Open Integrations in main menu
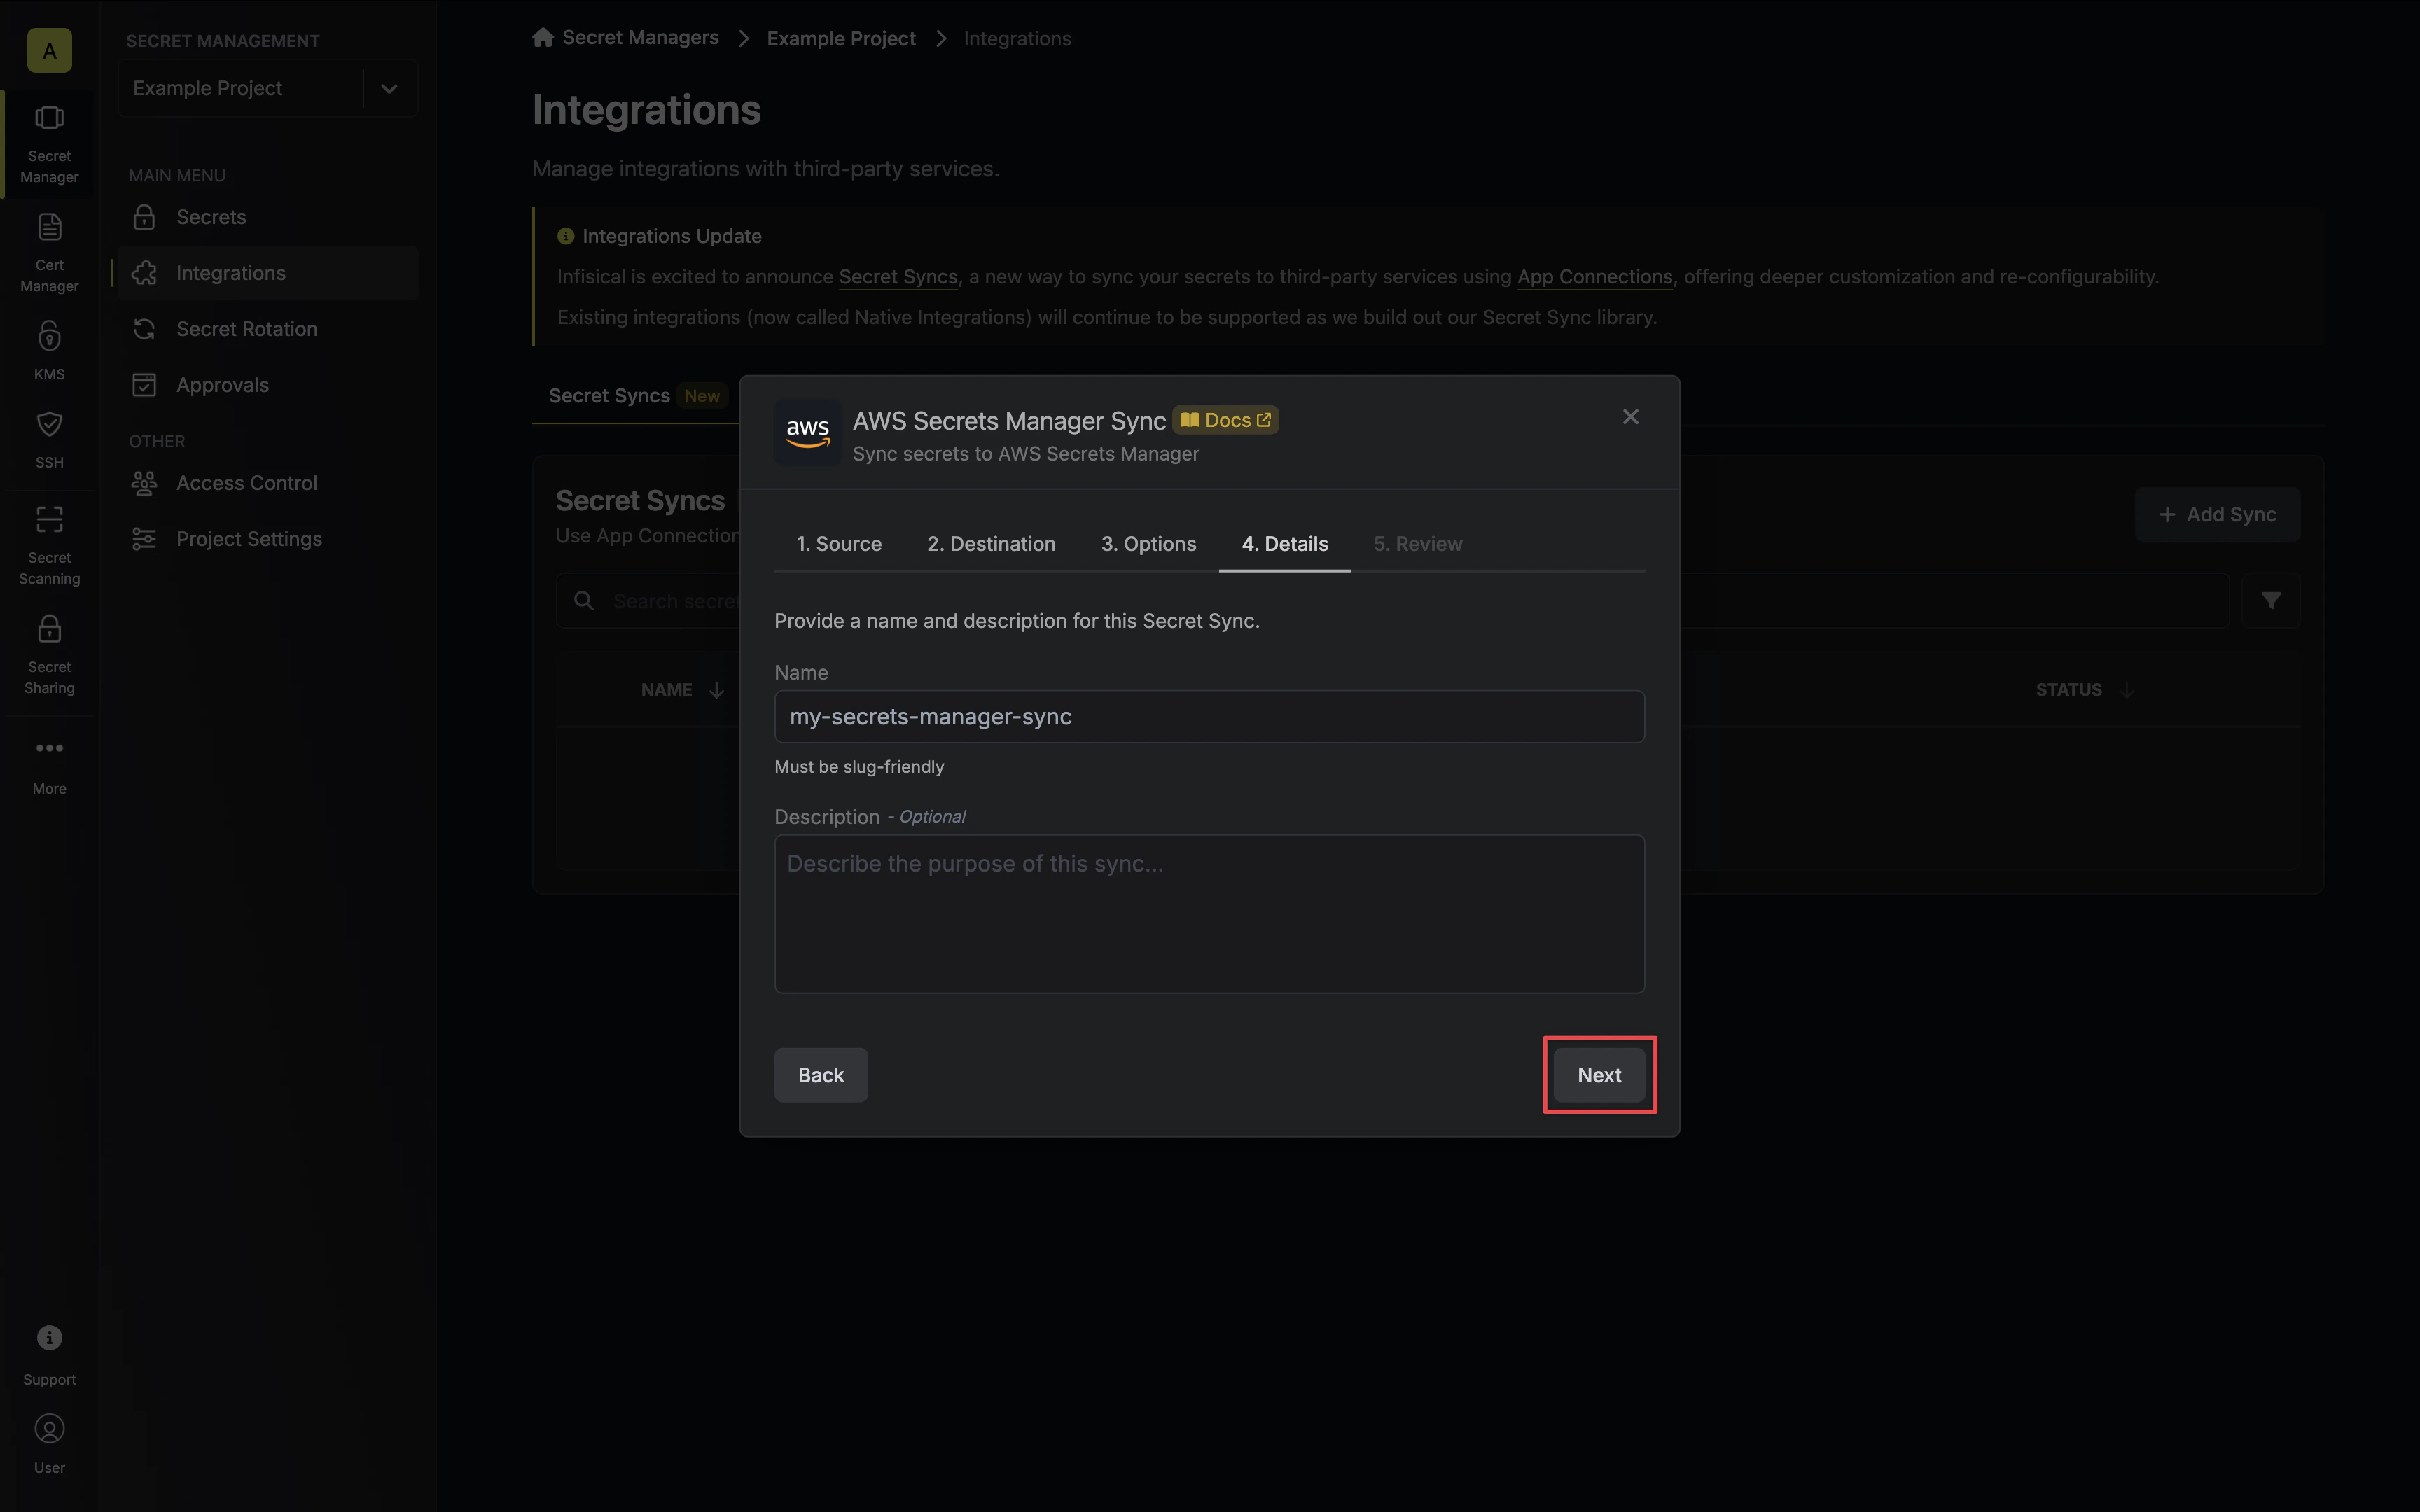Image resolution: width=2420 pixels, height=1512 pixels. point(267,273)
